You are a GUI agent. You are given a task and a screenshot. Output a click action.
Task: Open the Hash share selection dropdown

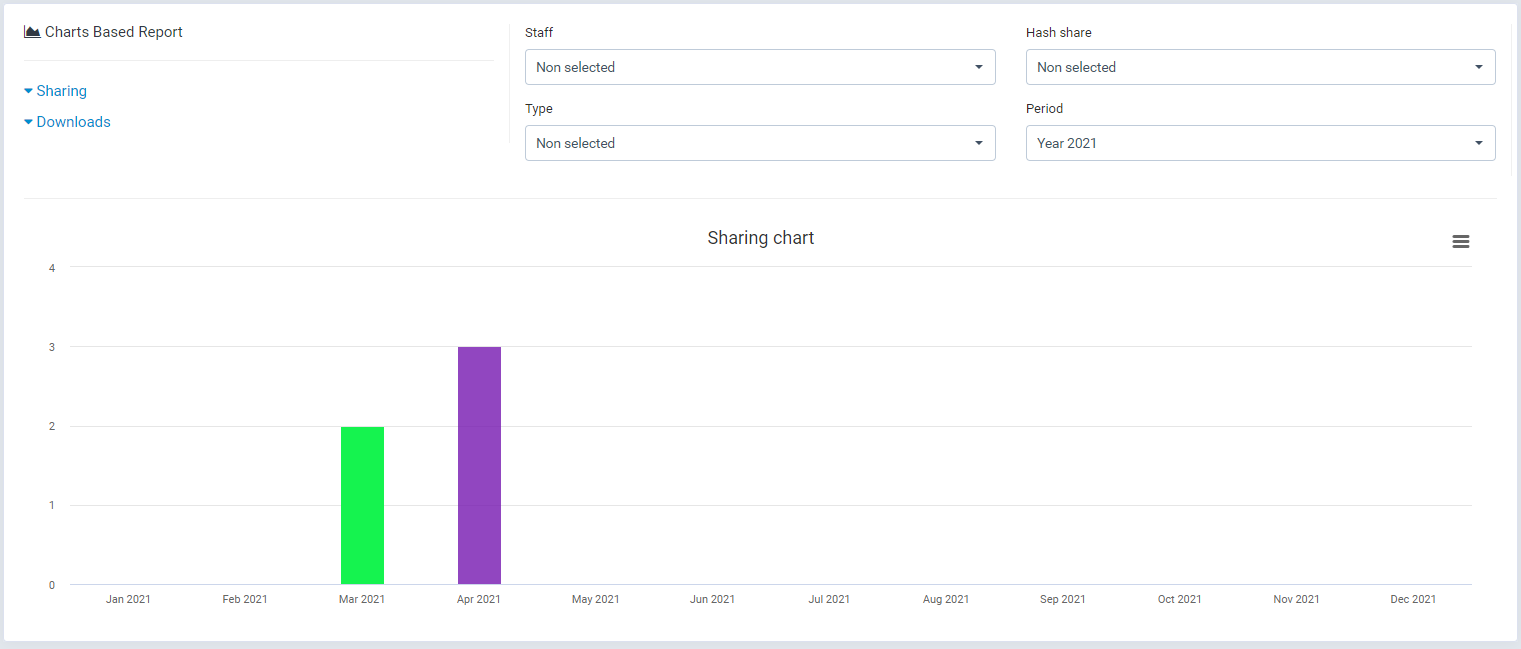[x=1260, y=67]
